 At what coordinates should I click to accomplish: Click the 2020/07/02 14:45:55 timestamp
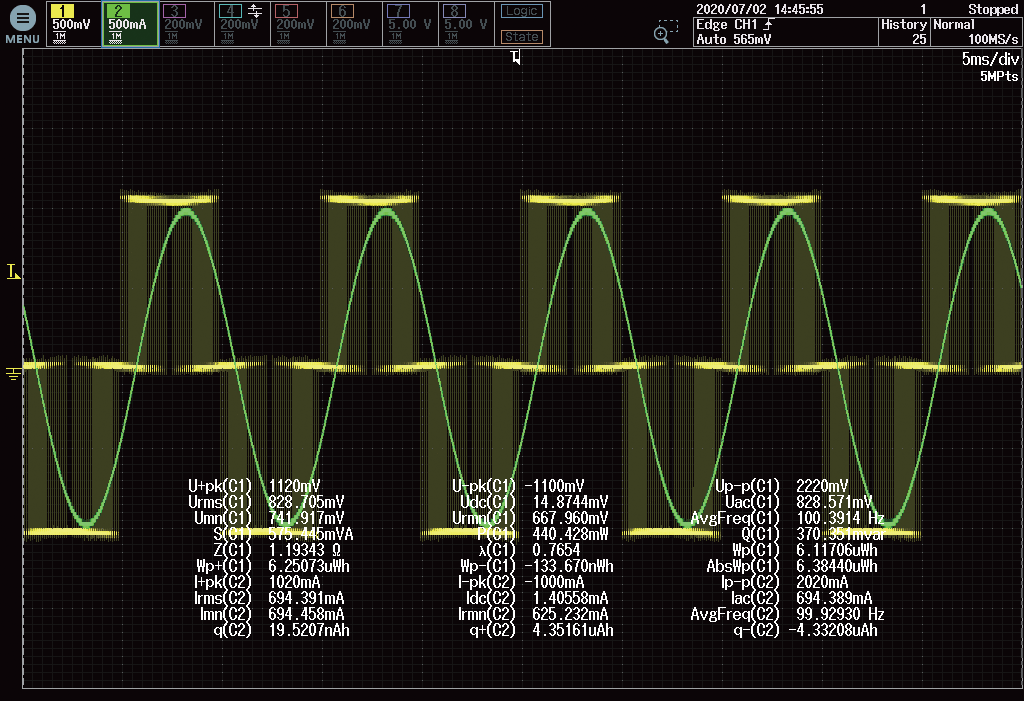coord(760,9)
